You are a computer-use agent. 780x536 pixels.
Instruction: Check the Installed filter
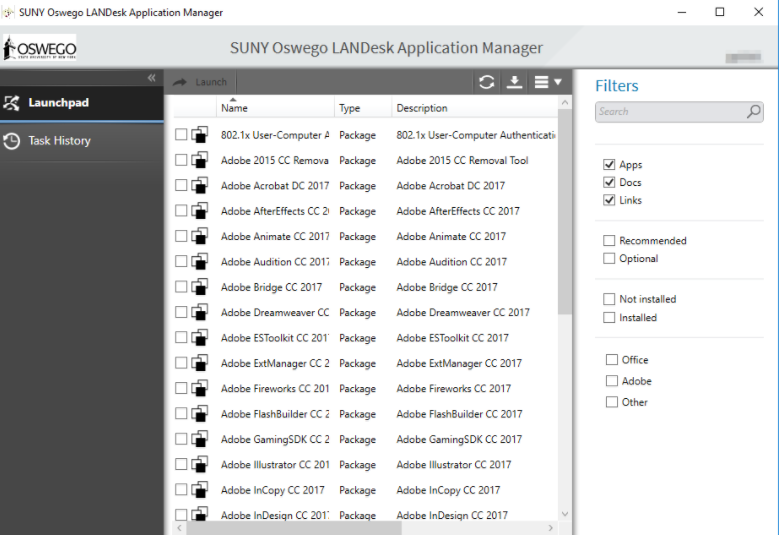[609, 318]
